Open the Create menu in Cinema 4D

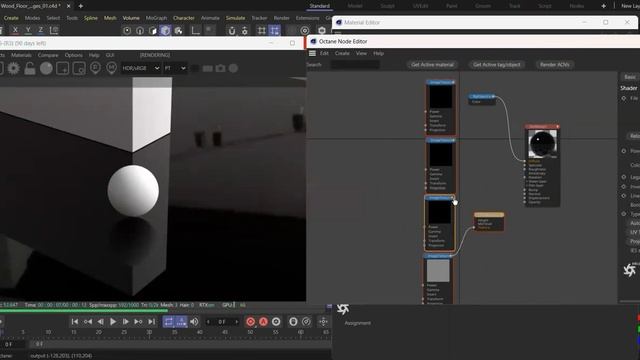click(11, 18)
